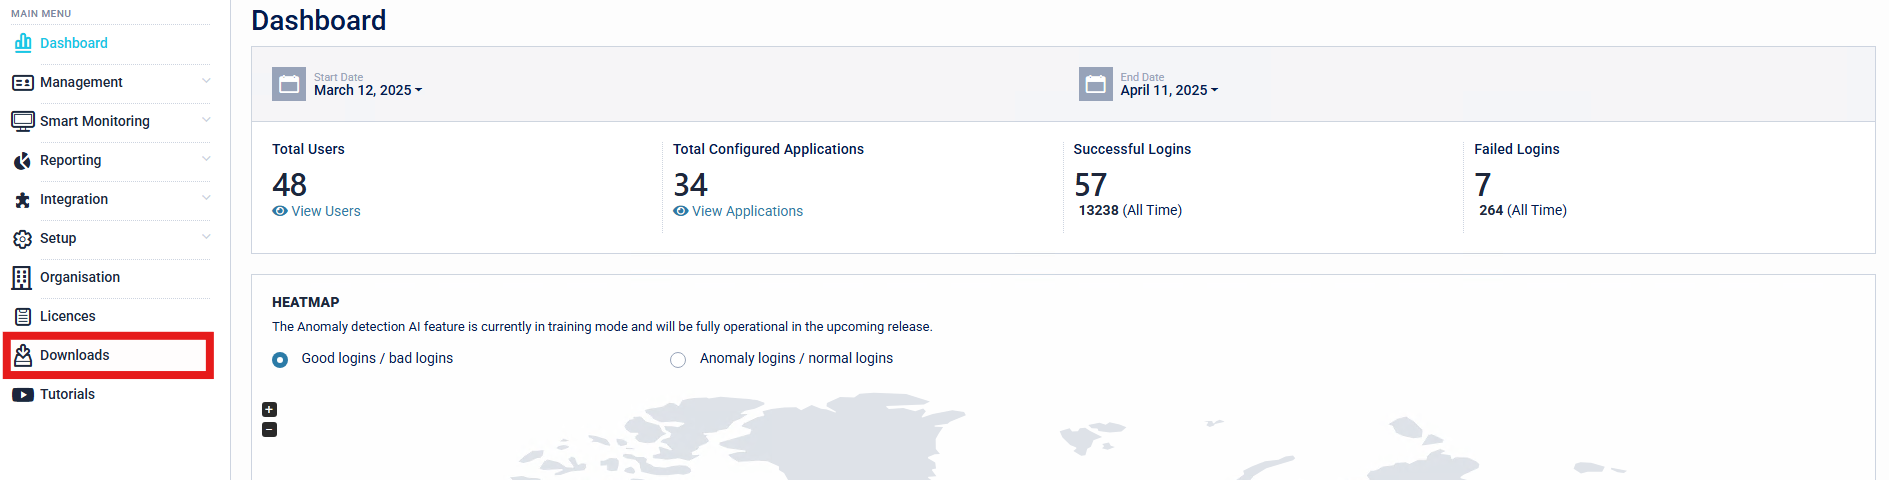The width and height of the screenshot is (1889, 480).
Task: Zoom in on the heatmap map
Action: point(269,410)
